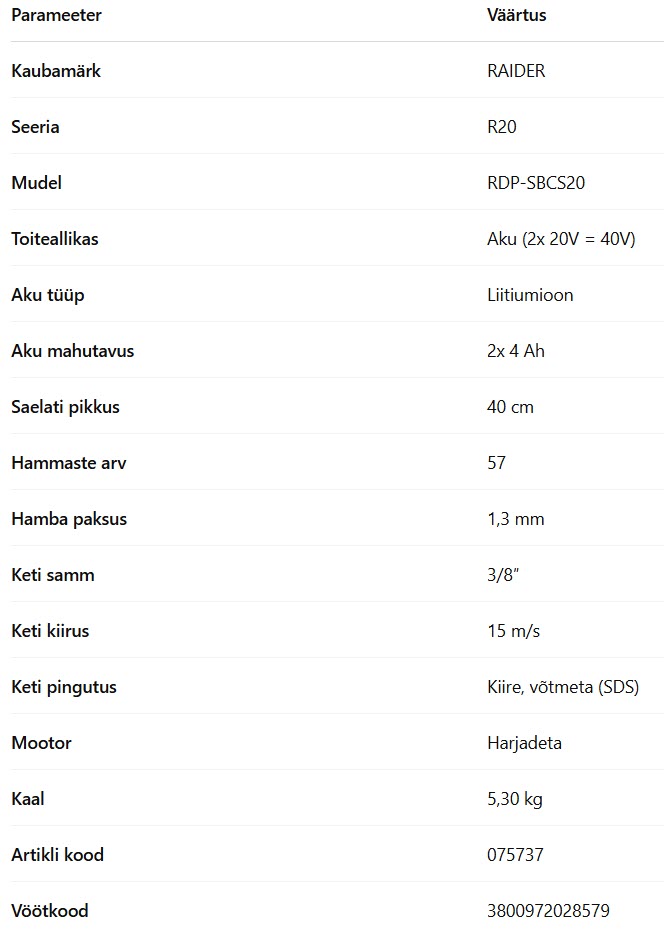This screenshot has height=930, width=664.
Task: Select the Aku (2x 20V = 40V) value
Action: (x=561, y=238)
